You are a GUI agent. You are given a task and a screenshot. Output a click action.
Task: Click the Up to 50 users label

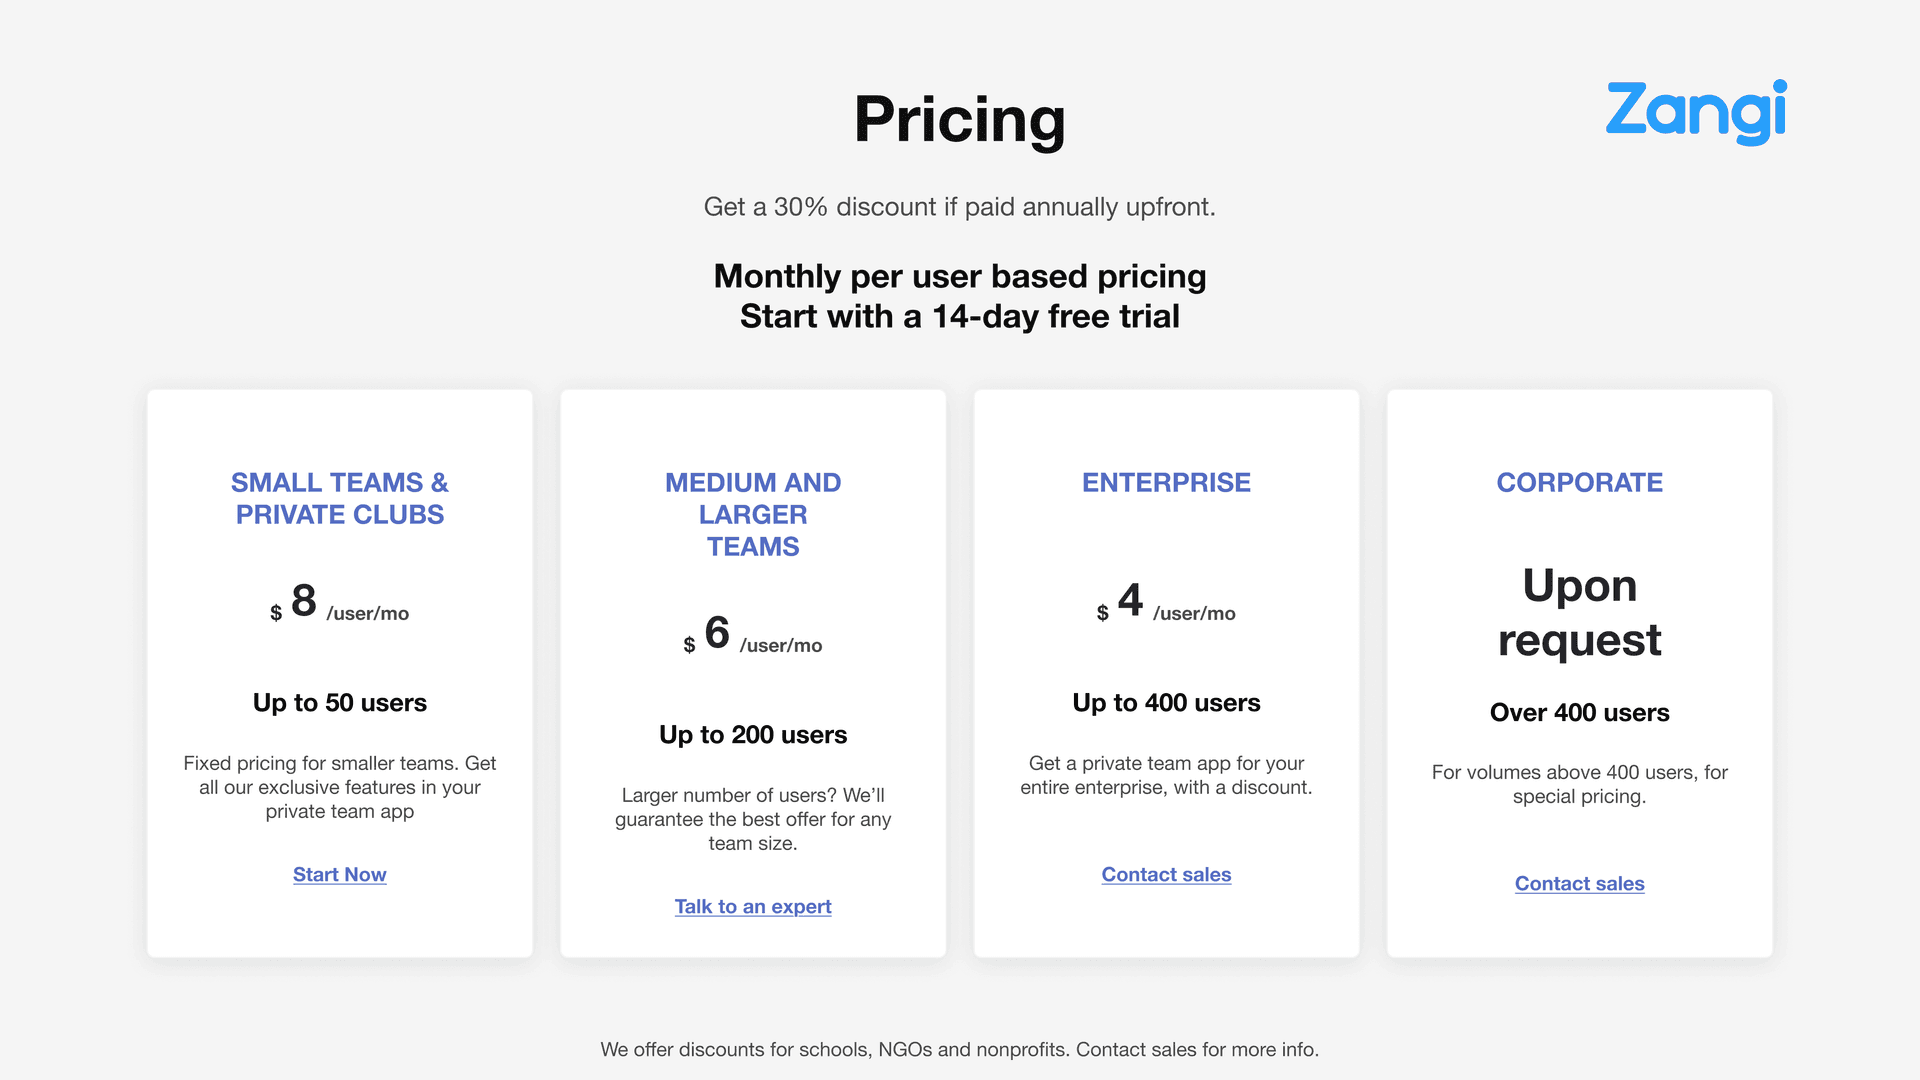(339, 703)
